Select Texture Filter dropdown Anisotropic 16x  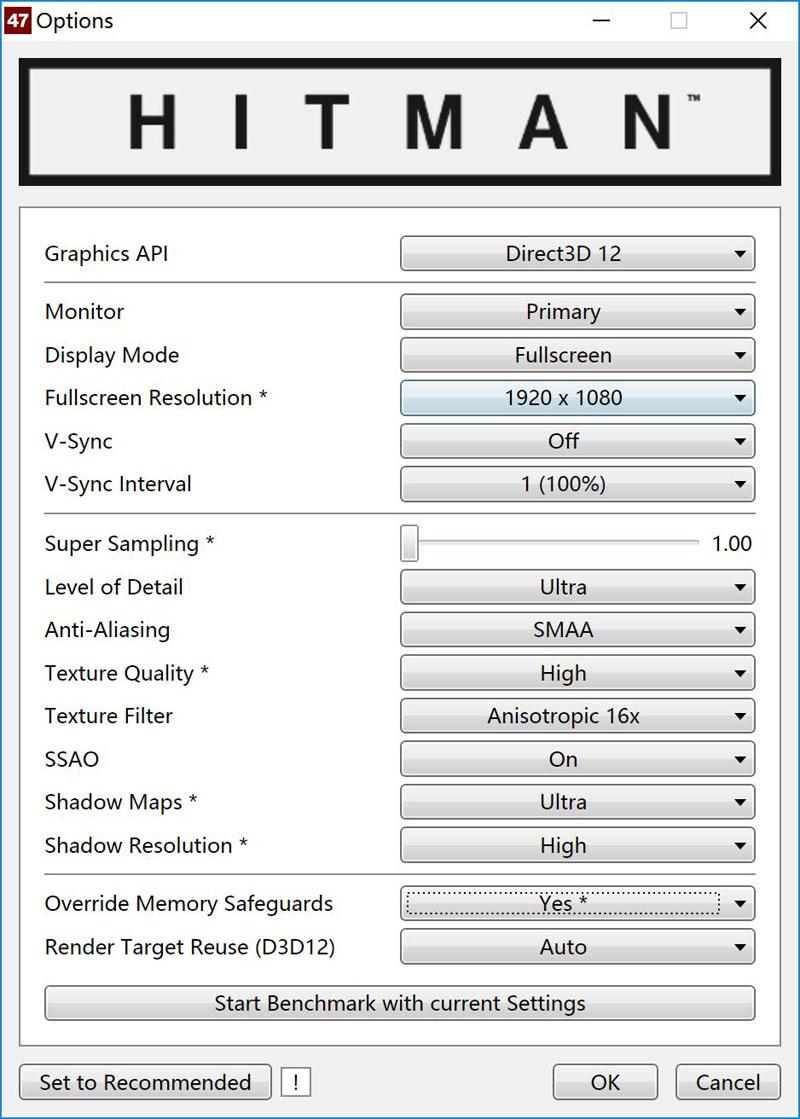(577, 716)
